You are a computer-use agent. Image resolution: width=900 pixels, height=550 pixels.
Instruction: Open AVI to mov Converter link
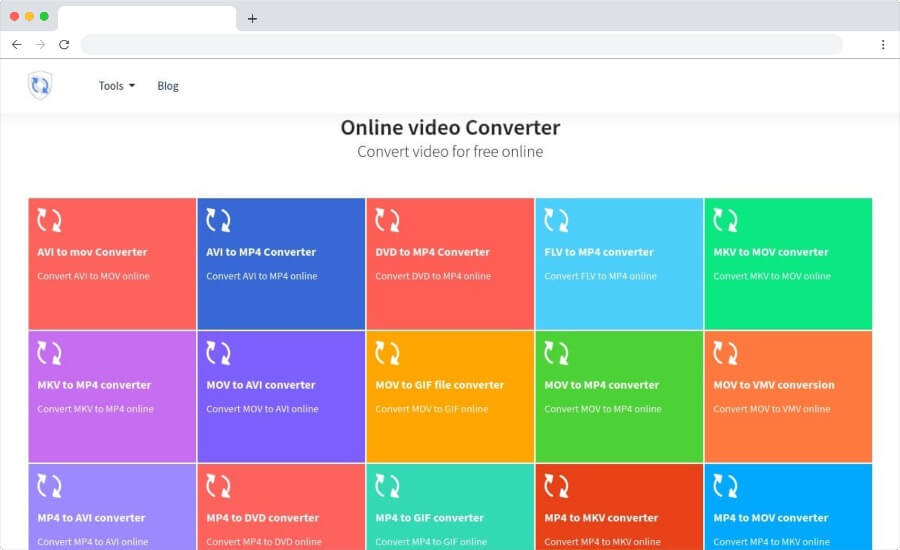coord(92,252)
